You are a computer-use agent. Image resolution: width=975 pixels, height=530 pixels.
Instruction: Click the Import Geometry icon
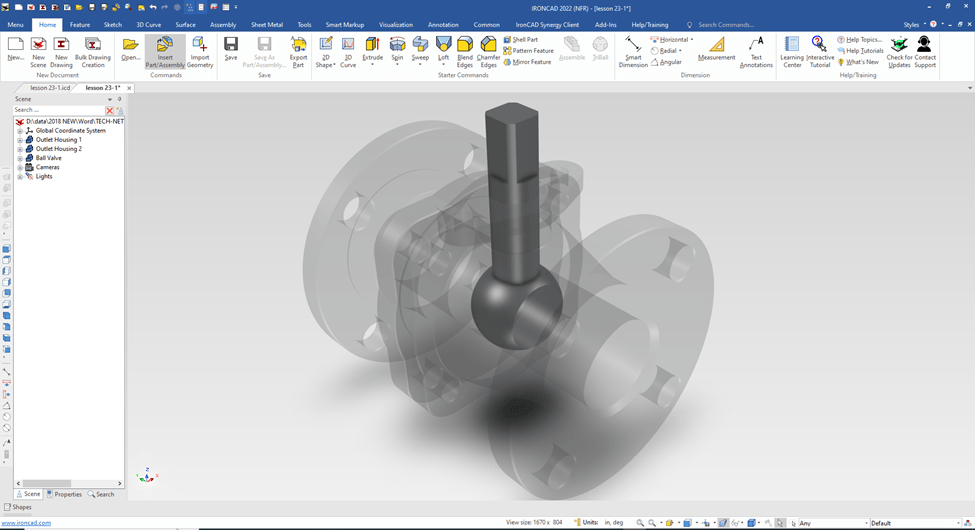pos(200,47)
